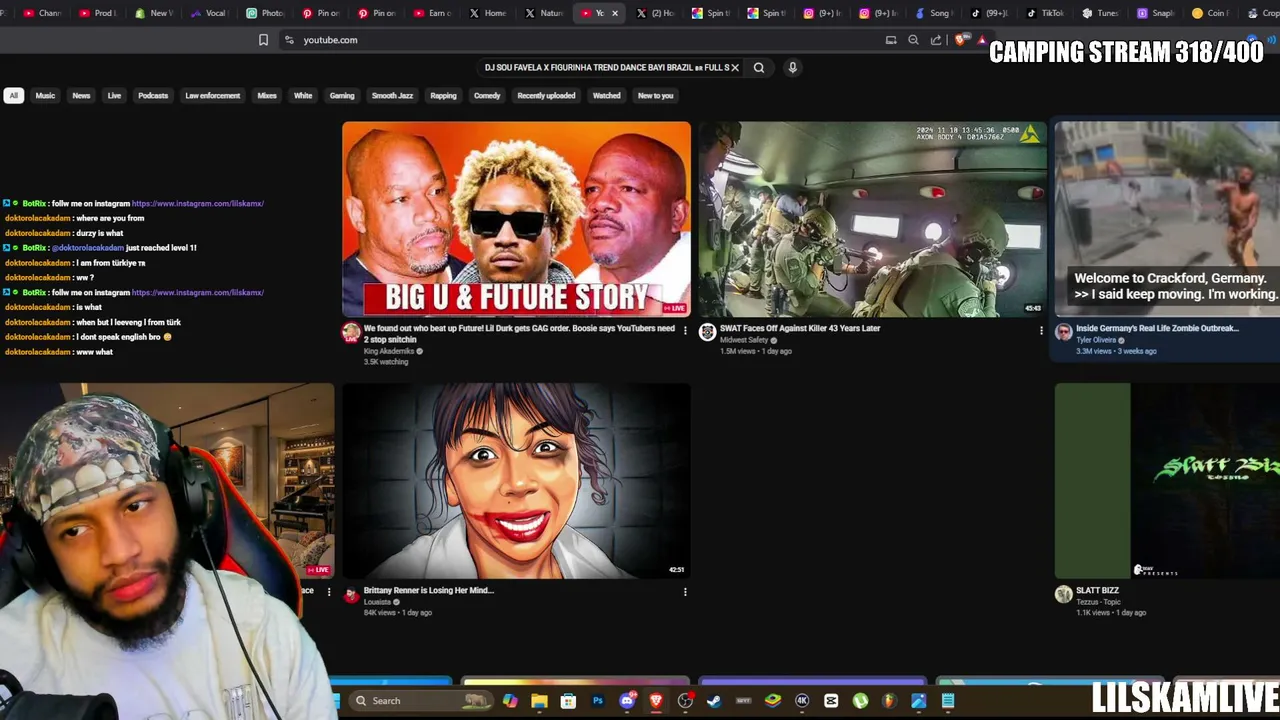Open Copilot from the taskbar
The height and width of the screenshot is (720, 1280).
(510, 701)
